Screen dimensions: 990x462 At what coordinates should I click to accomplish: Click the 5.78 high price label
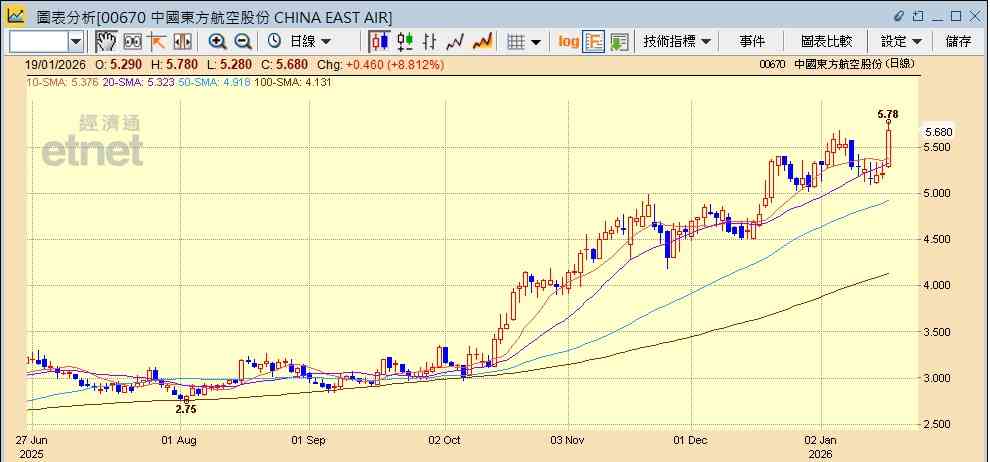888,114
